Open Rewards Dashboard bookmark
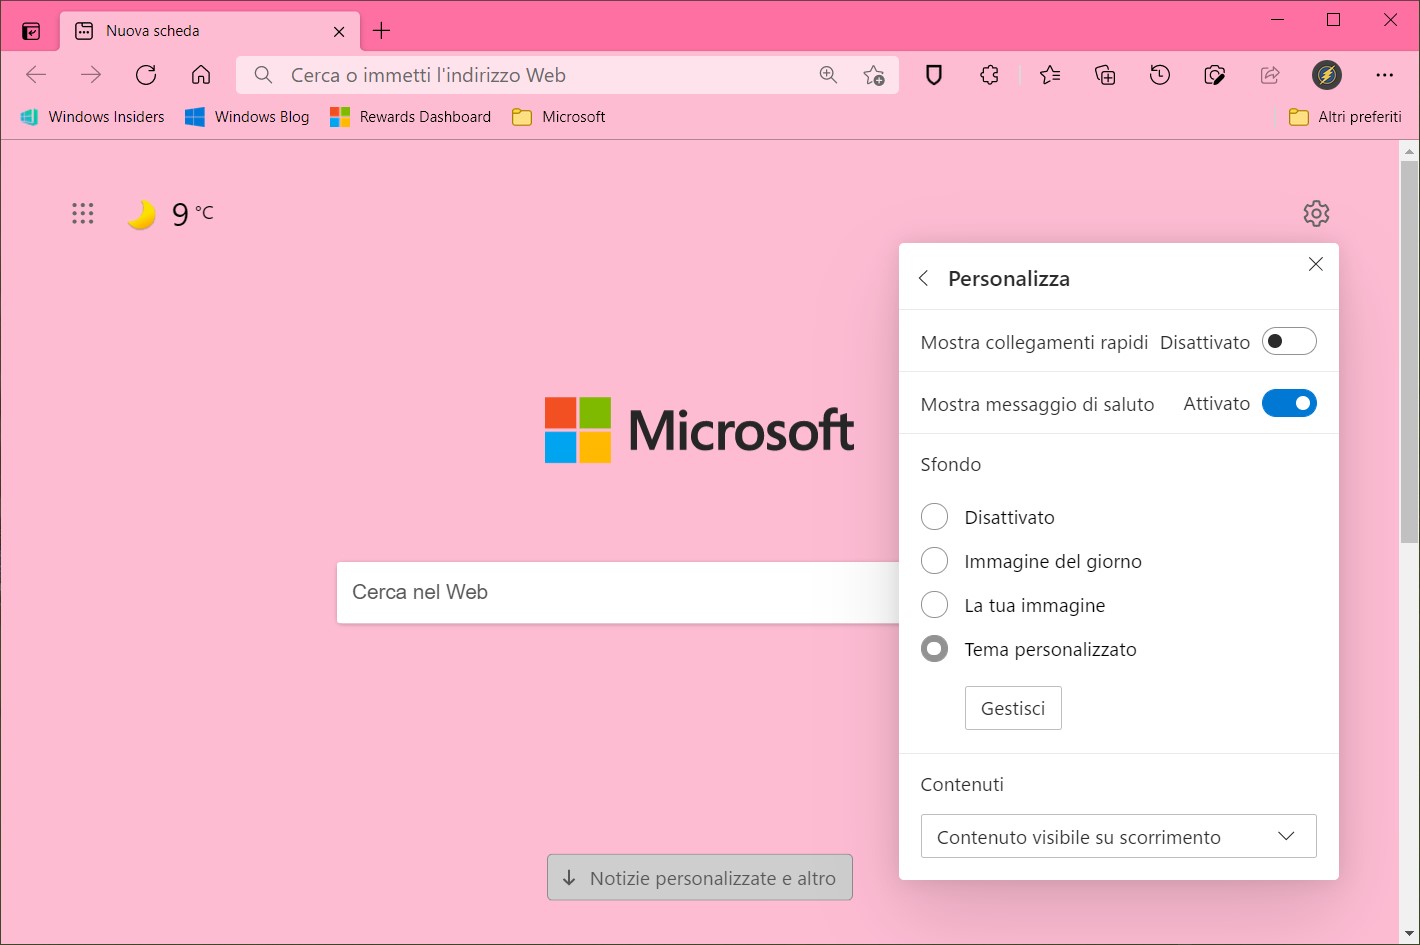The image size is (1420, 945). coord(411,117)
